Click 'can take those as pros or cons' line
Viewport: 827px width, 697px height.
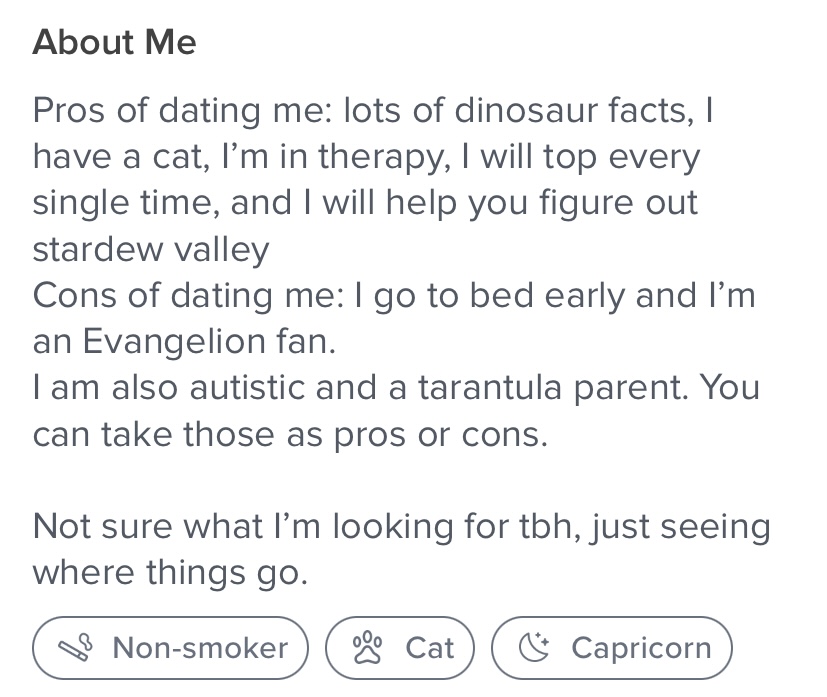(x=291, y=434)
